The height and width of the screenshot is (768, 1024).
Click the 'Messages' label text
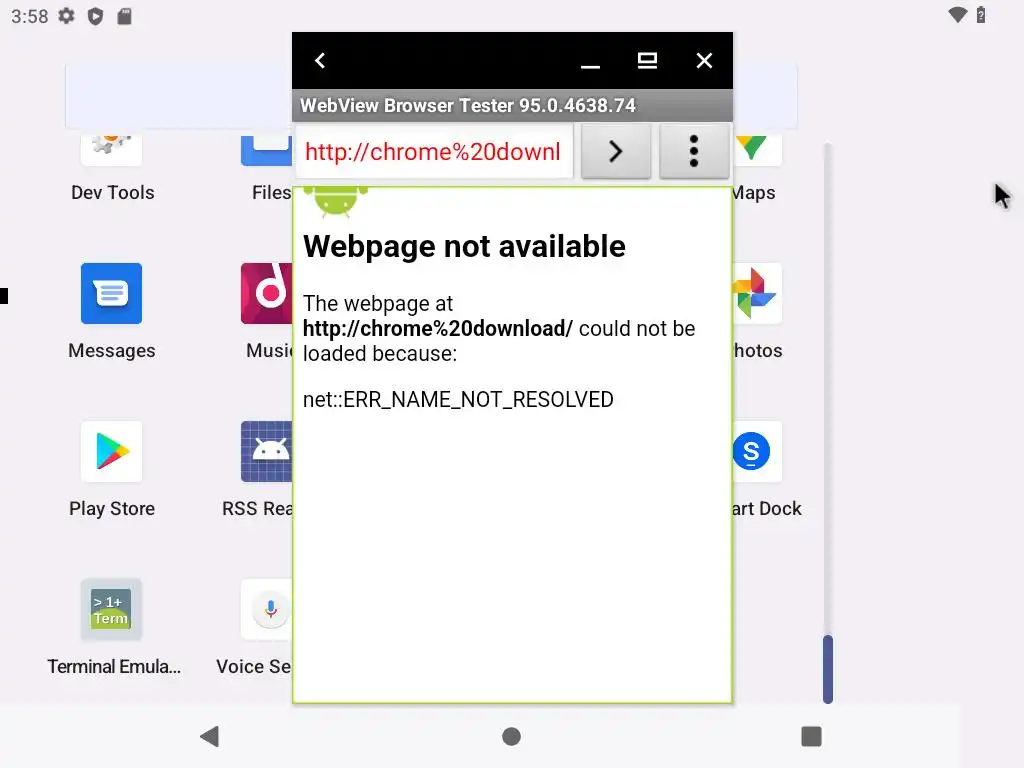point(112,350)
